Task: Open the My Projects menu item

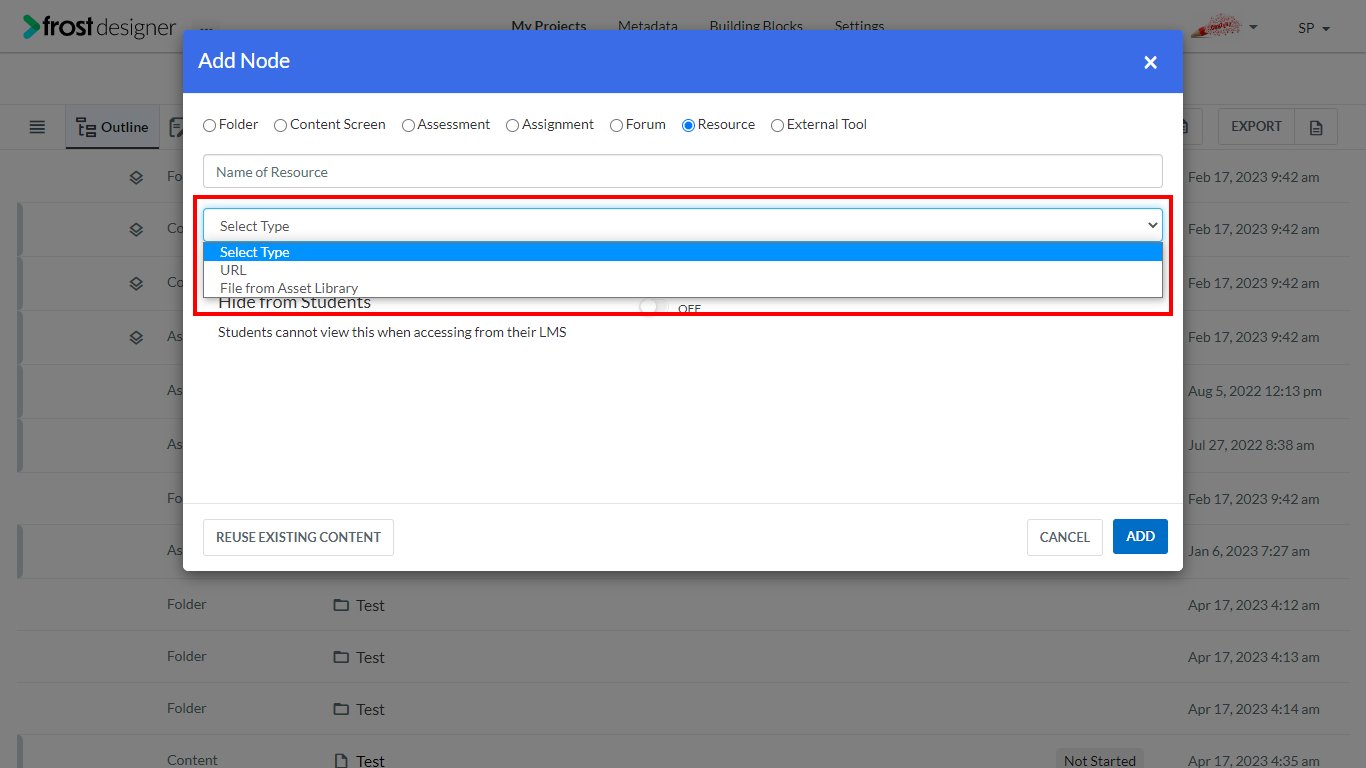Action: (x=549, y=26)
